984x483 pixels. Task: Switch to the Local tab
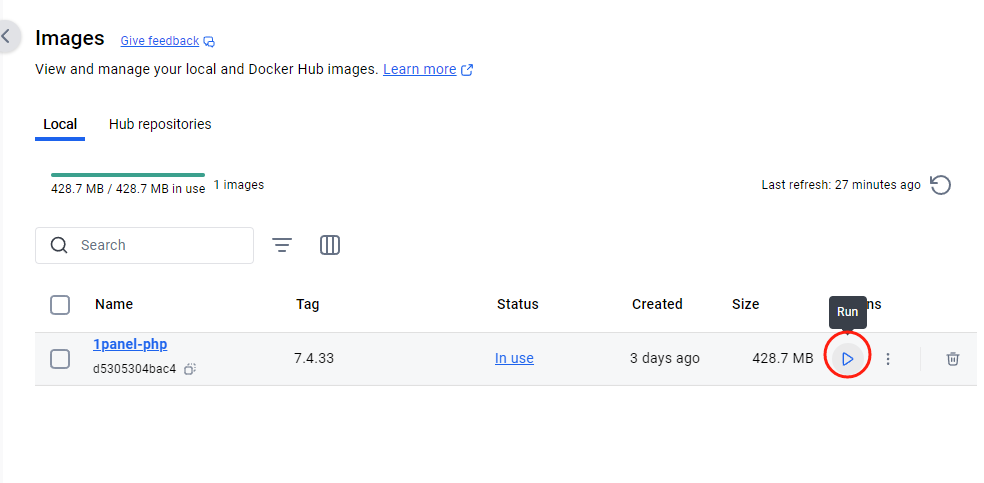[60, 124]
